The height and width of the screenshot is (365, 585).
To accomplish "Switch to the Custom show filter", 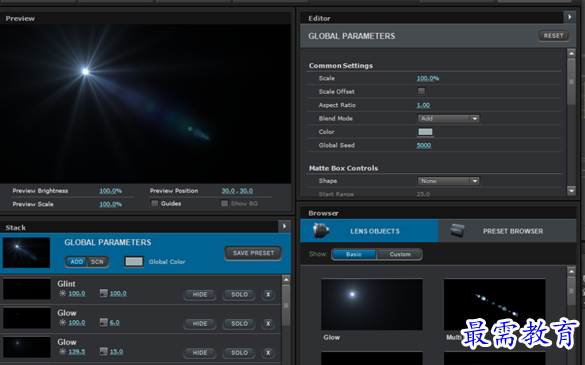I will [x=400, y=255].
